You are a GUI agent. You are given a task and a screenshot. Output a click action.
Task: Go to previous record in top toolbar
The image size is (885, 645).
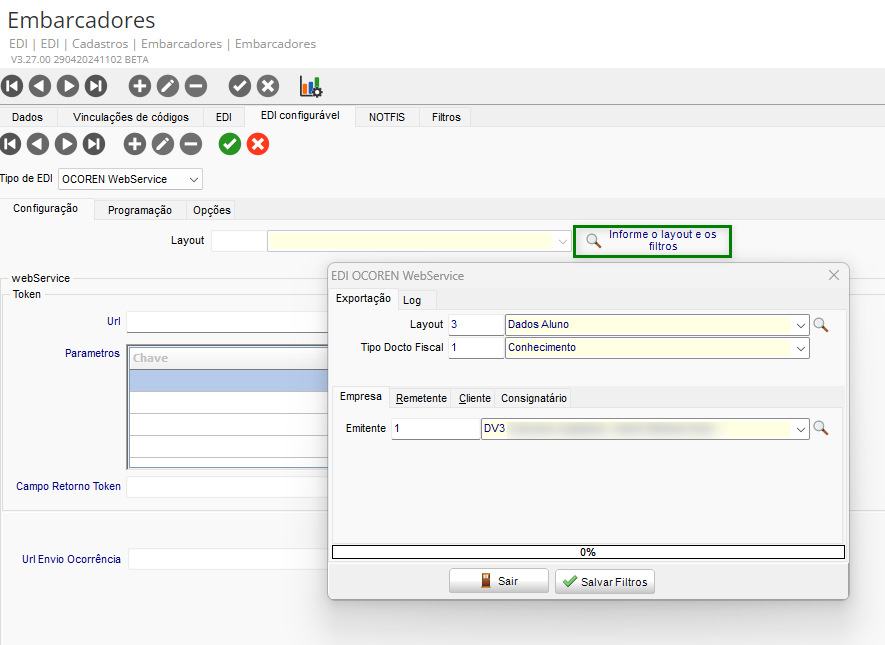[x=40, y=86]
